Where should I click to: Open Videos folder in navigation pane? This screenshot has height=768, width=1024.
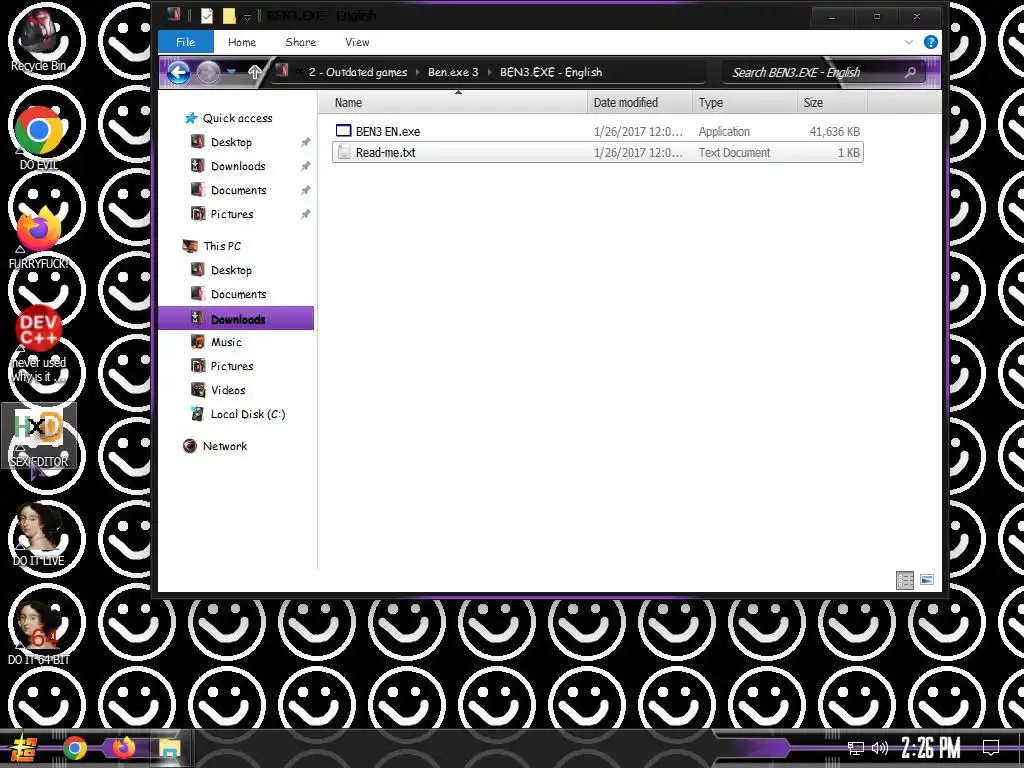point(219,390)
